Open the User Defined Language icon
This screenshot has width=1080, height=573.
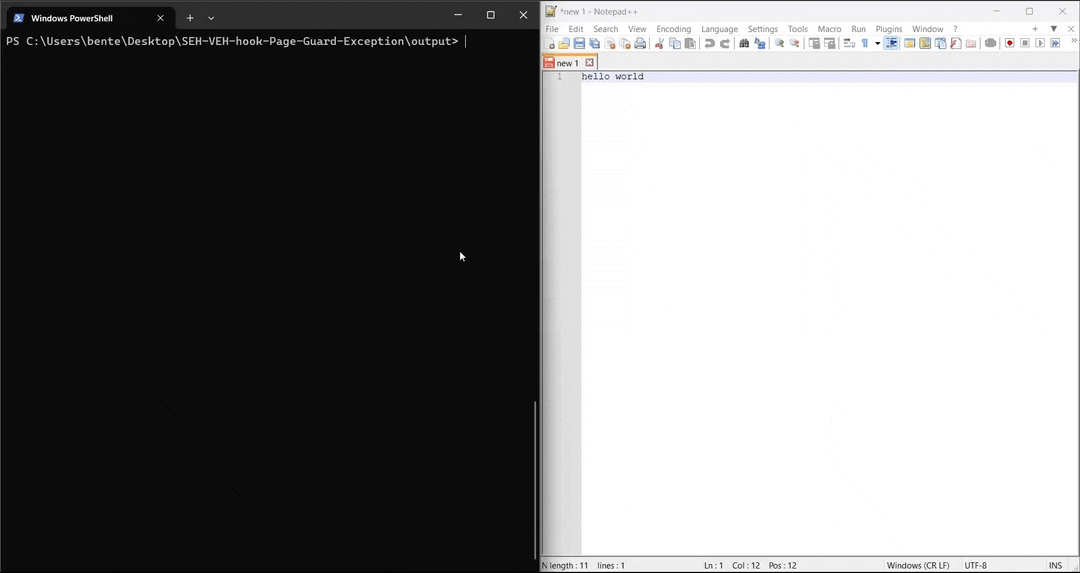(909, 43)
